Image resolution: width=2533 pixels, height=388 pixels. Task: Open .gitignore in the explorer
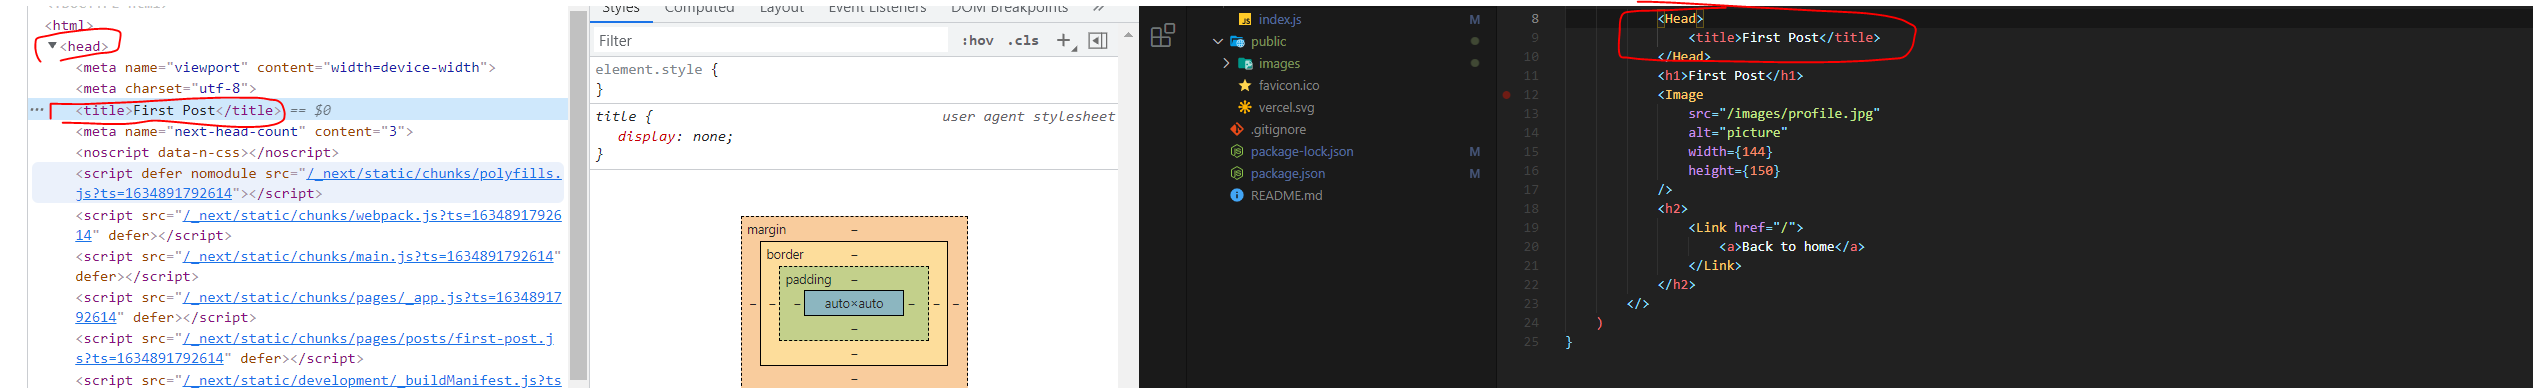tap(1278, 129)
